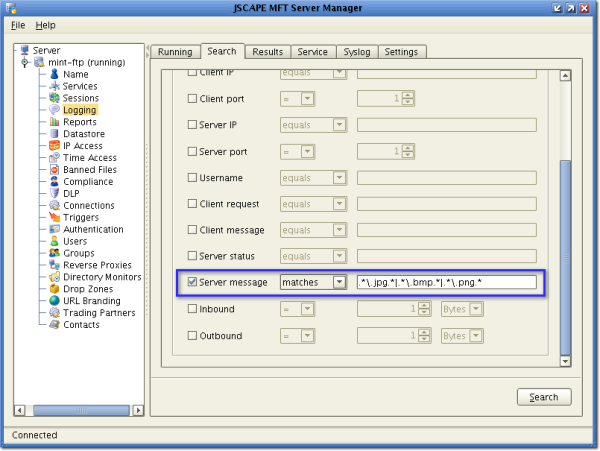Enable the Outbound checkbox
Viewport: 600px width, 451px height.
(192, 335)
